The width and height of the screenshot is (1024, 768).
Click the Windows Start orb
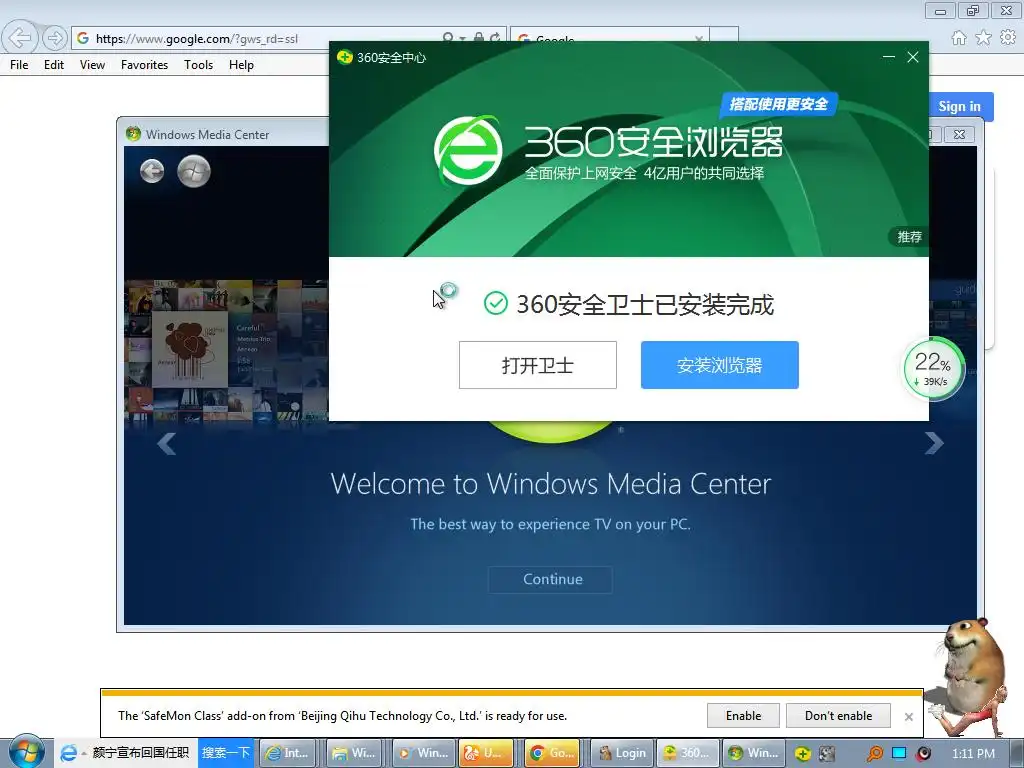pyautogui.click(x=26, y=751)
